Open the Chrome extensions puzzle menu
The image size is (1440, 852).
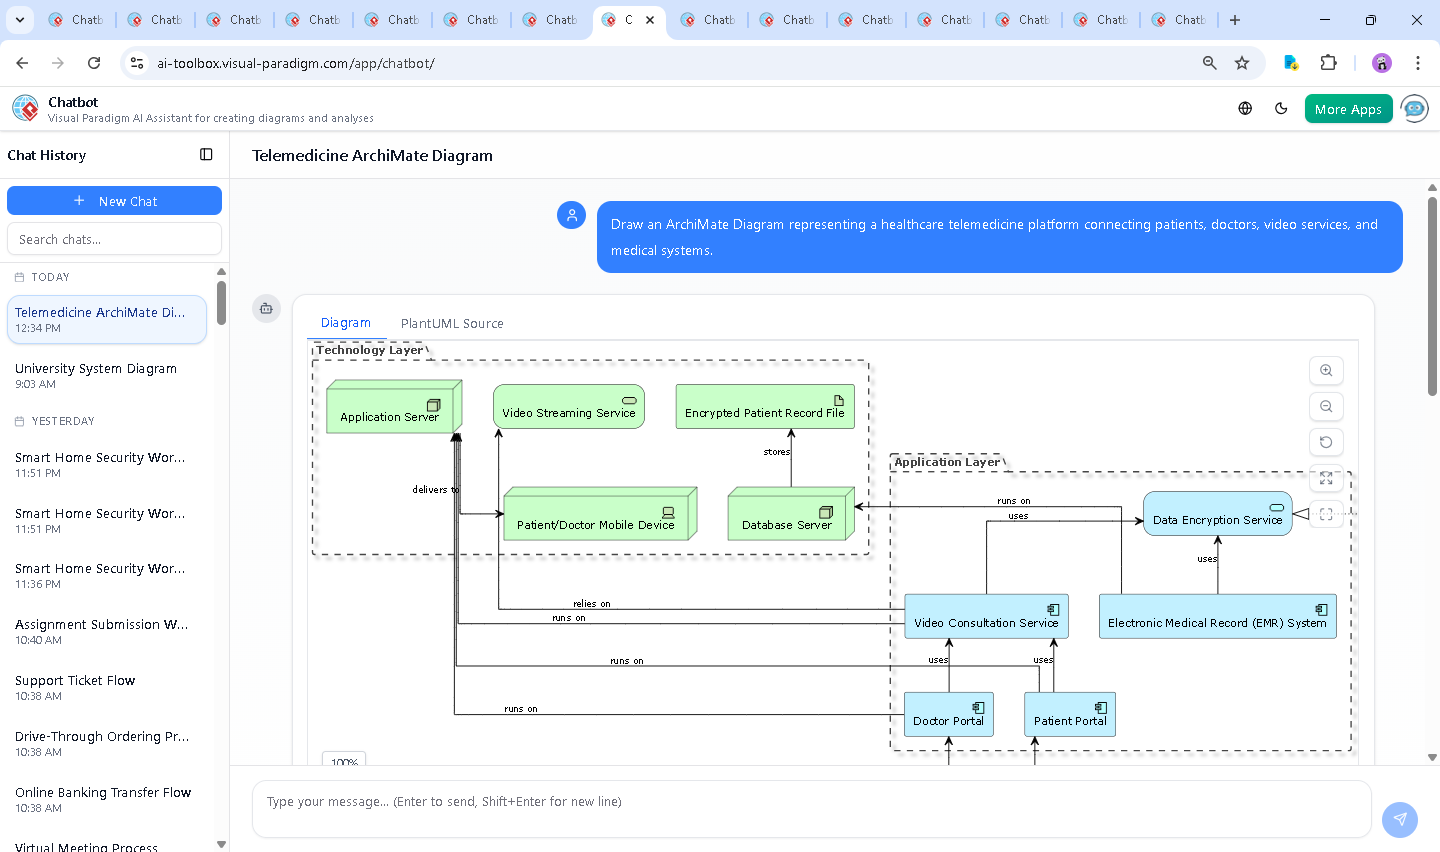coord(1329,62)
